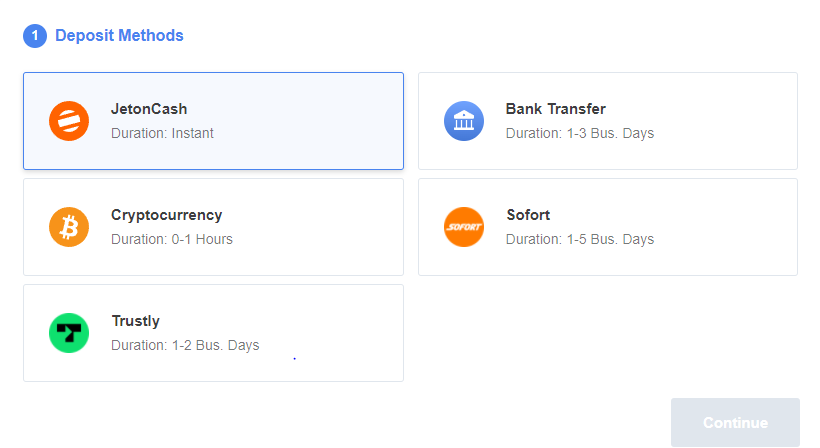The image size is (820, 448).
Task: Click the blue bank building icon
Action: 464,121
